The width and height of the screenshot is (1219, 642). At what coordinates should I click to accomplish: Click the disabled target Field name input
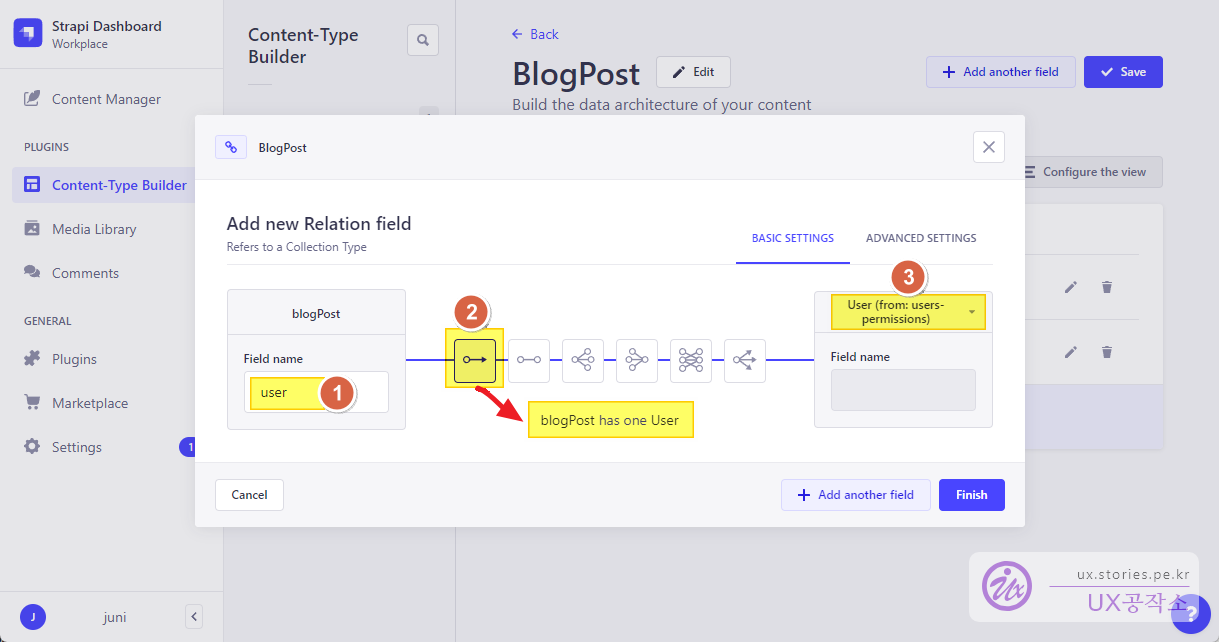point(903,390)
